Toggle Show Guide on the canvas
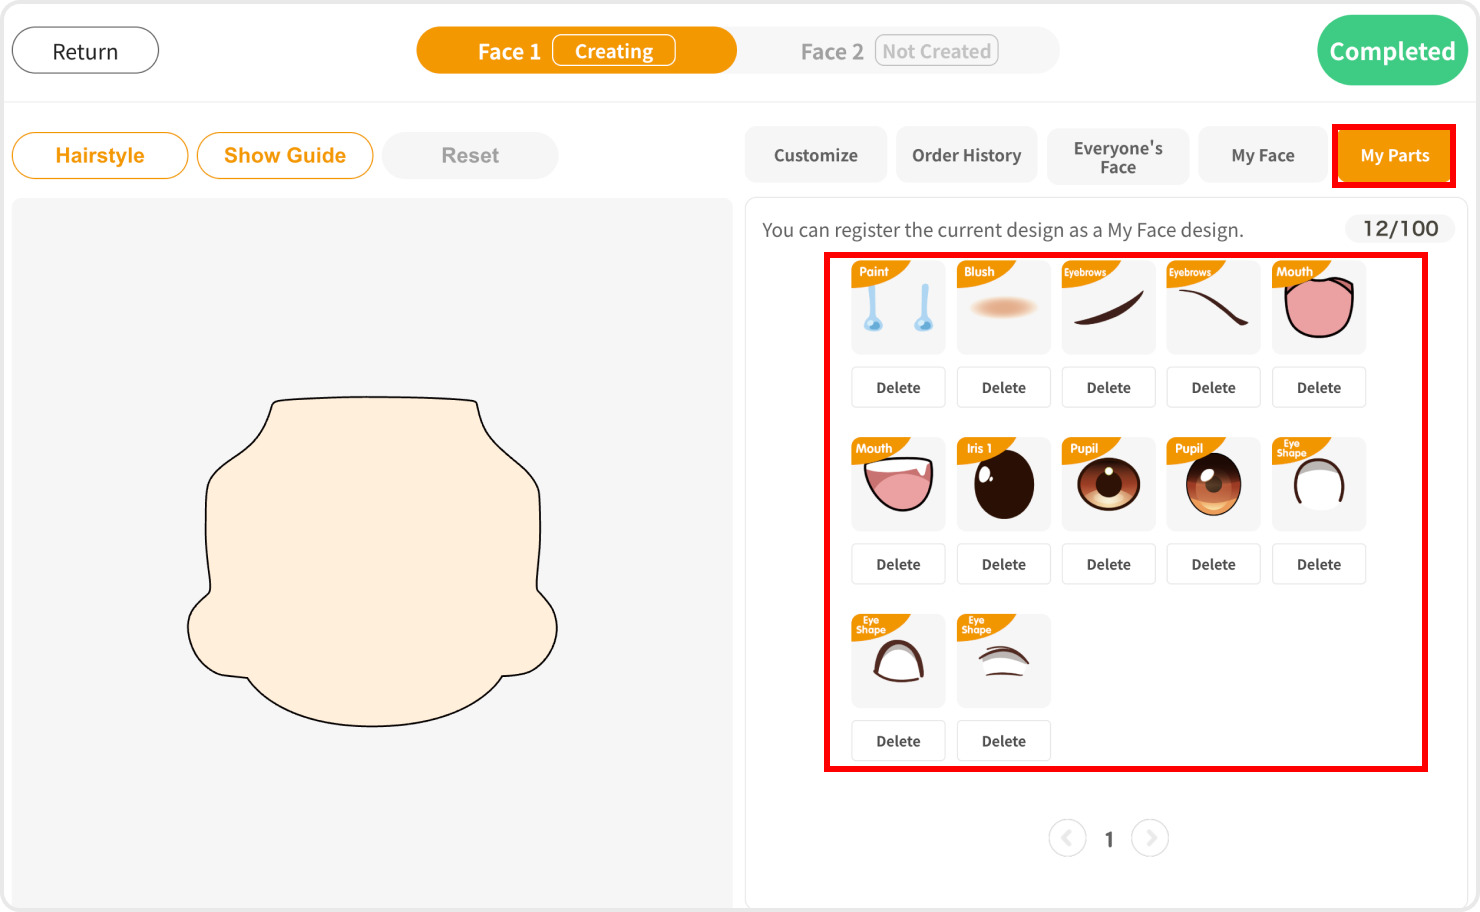Image resolution: width=1480 pixels, height=912 pixels. 285,156
